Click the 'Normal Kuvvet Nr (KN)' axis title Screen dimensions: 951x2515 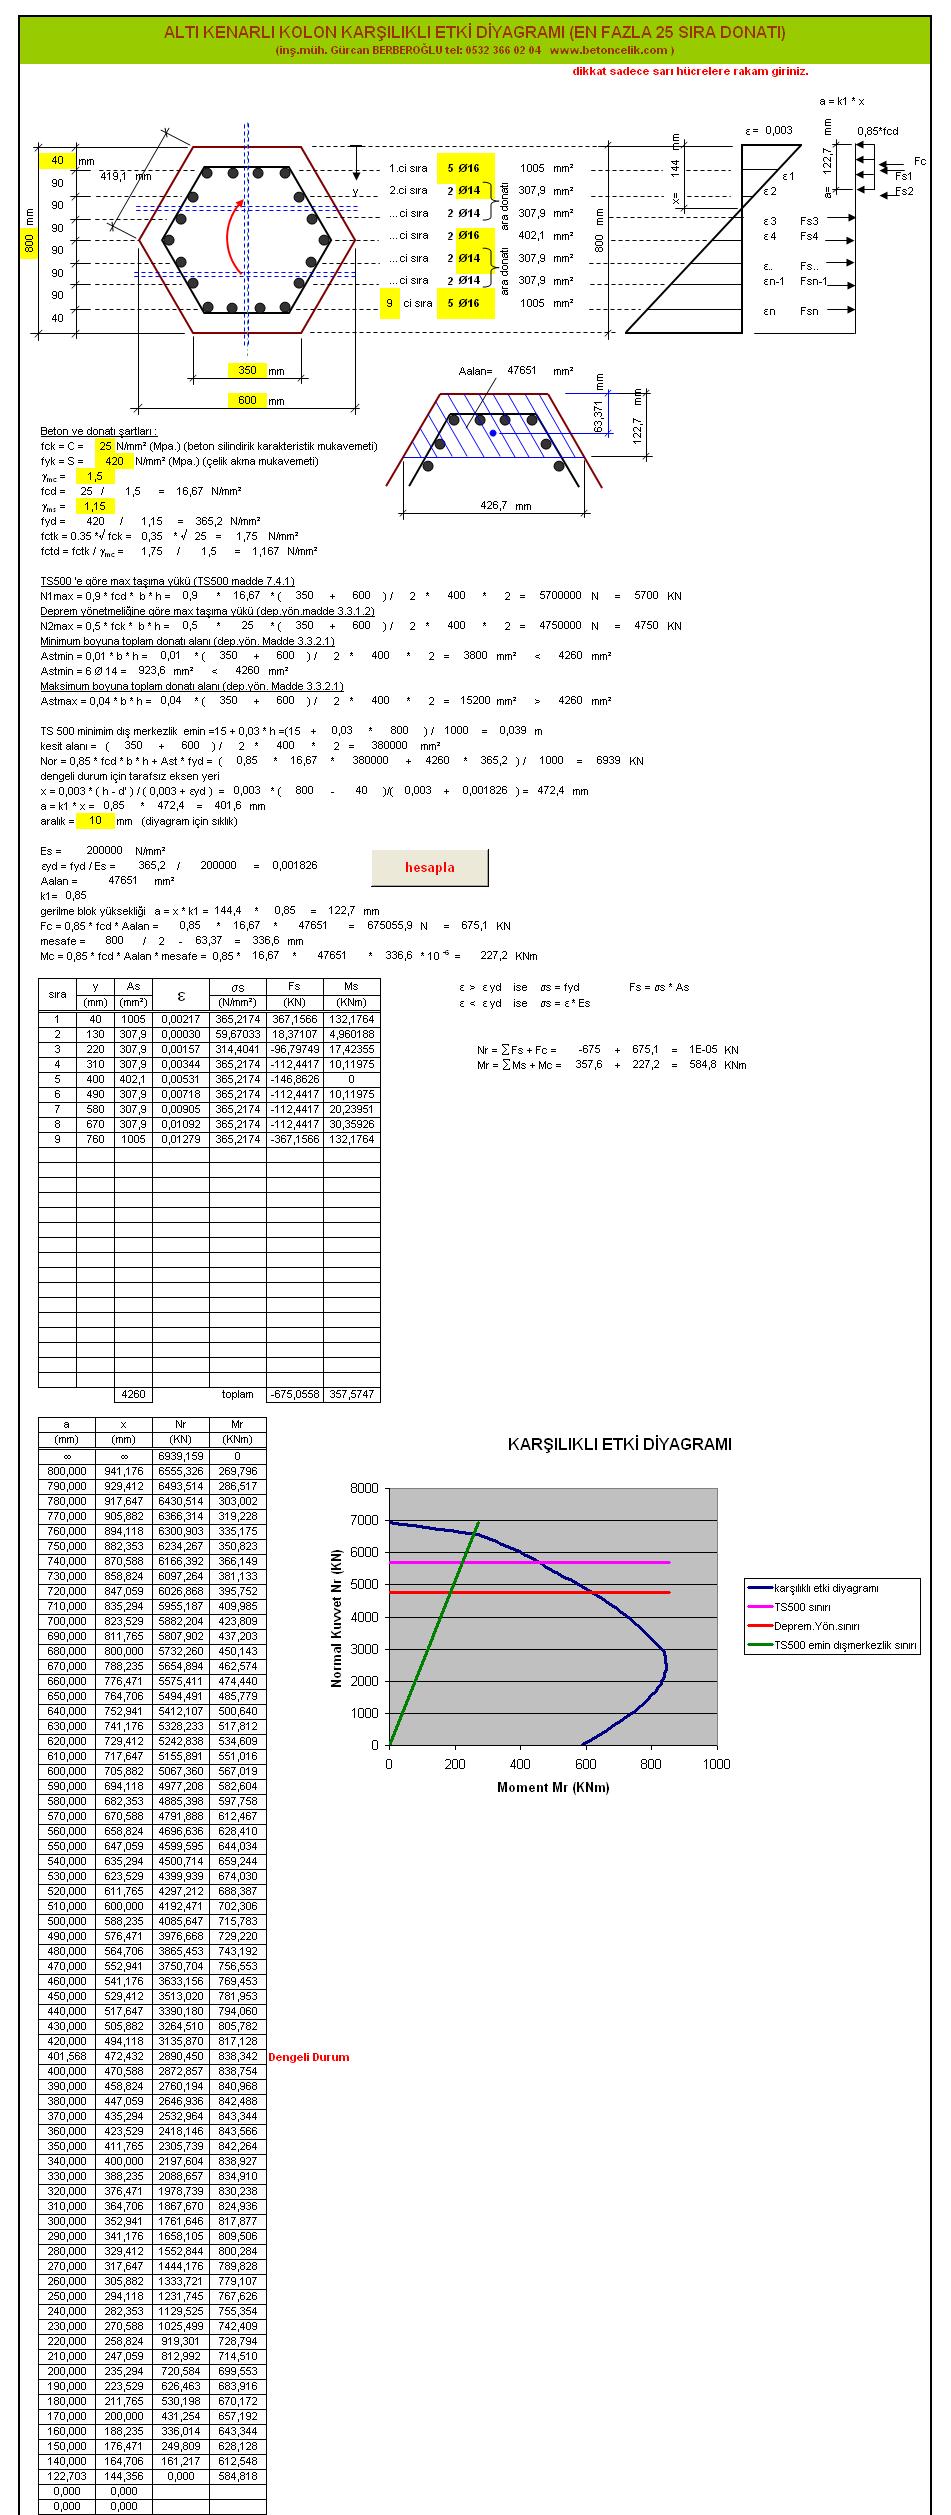337,1617
